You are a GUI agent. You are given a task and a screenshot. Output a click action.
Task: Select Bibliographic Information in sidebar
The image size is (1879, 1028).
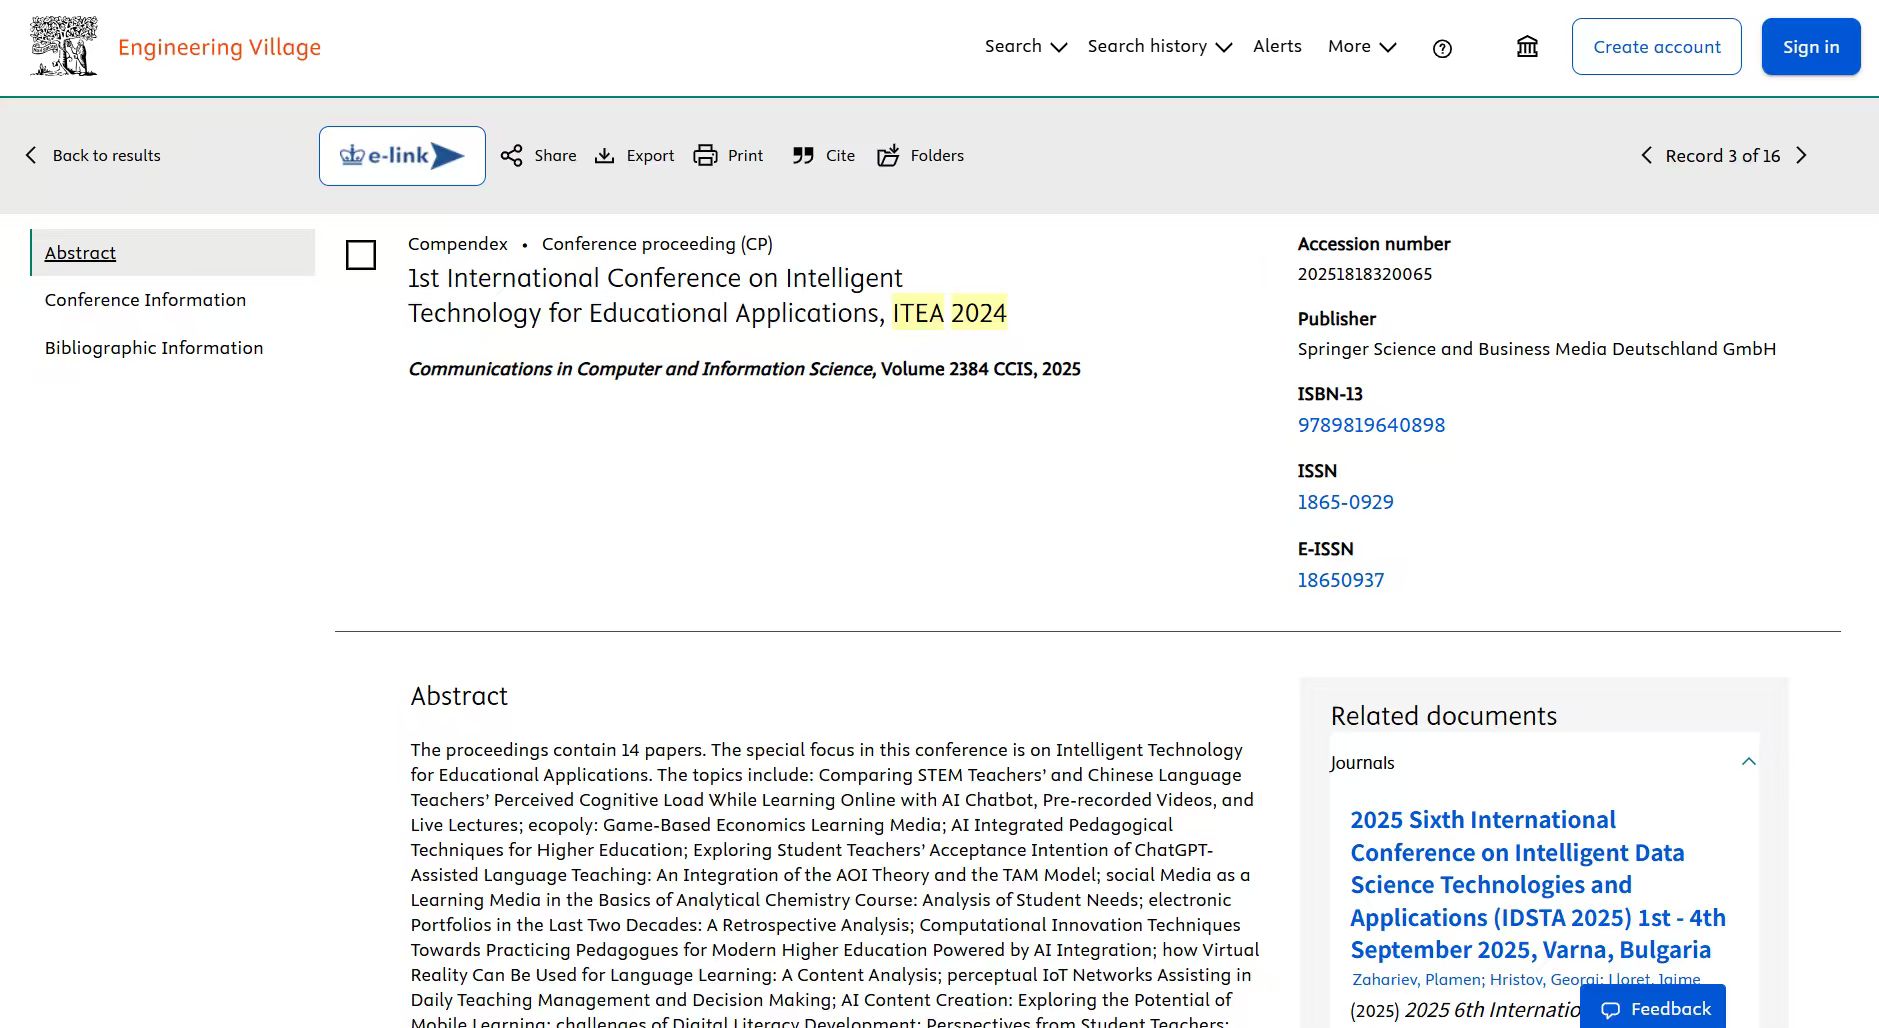[154, 348]
